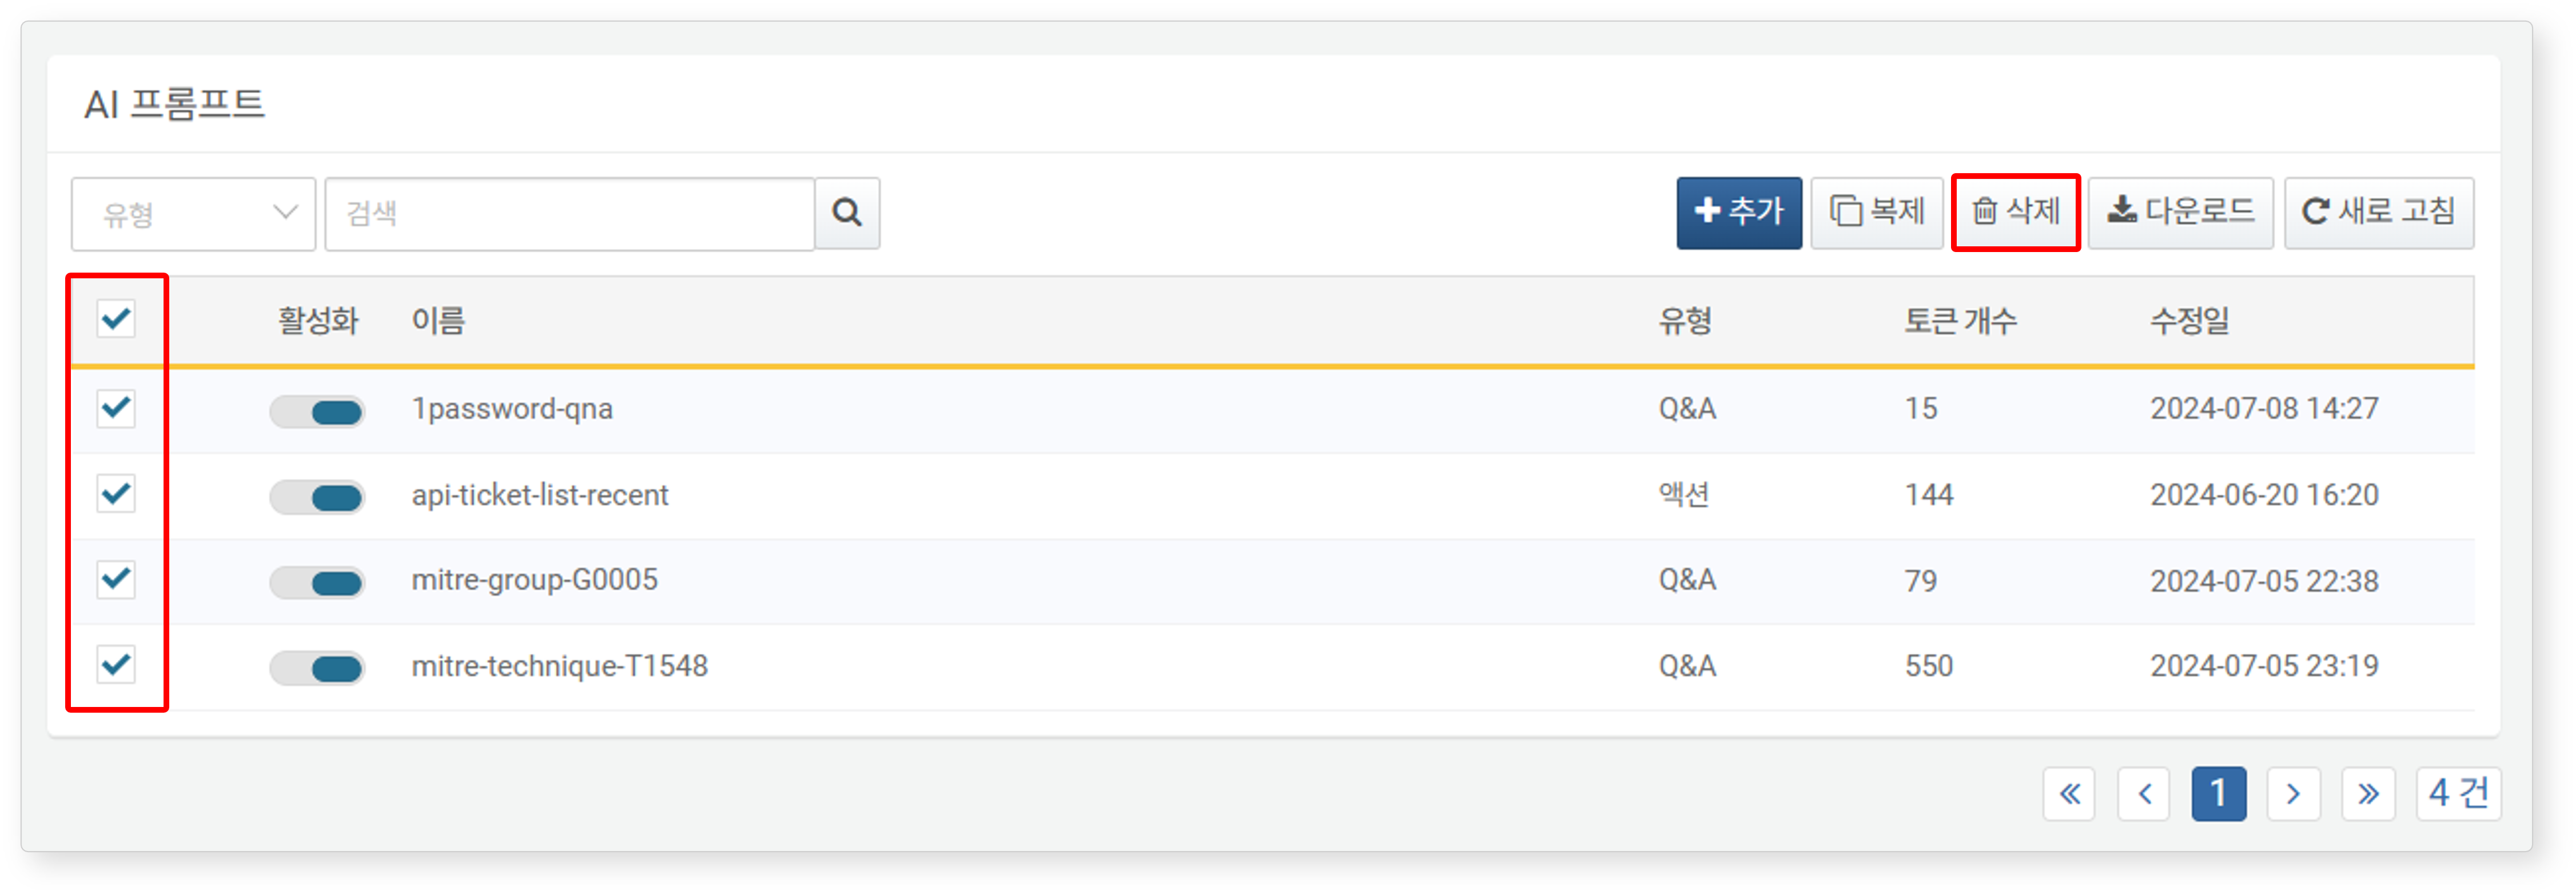
Task: Open the 1password-qna prompt entry
Action: coord(512,409)
